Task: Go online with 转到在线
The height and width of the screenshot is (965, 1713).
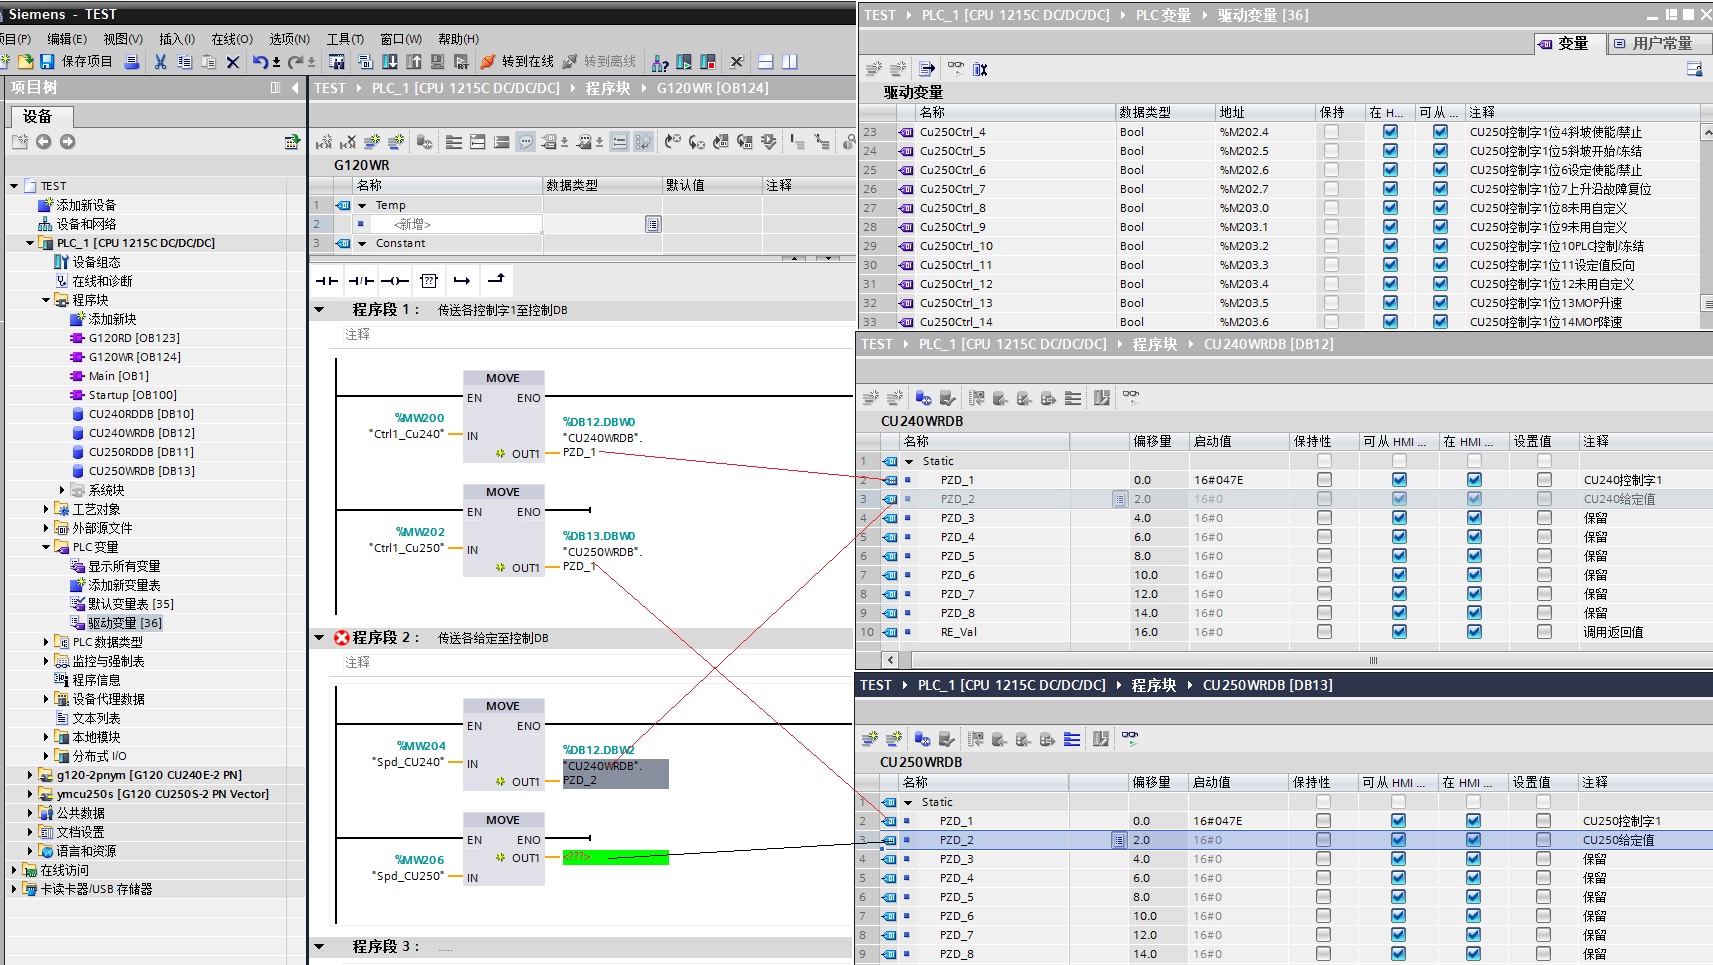Action: [x=517, y=62]
